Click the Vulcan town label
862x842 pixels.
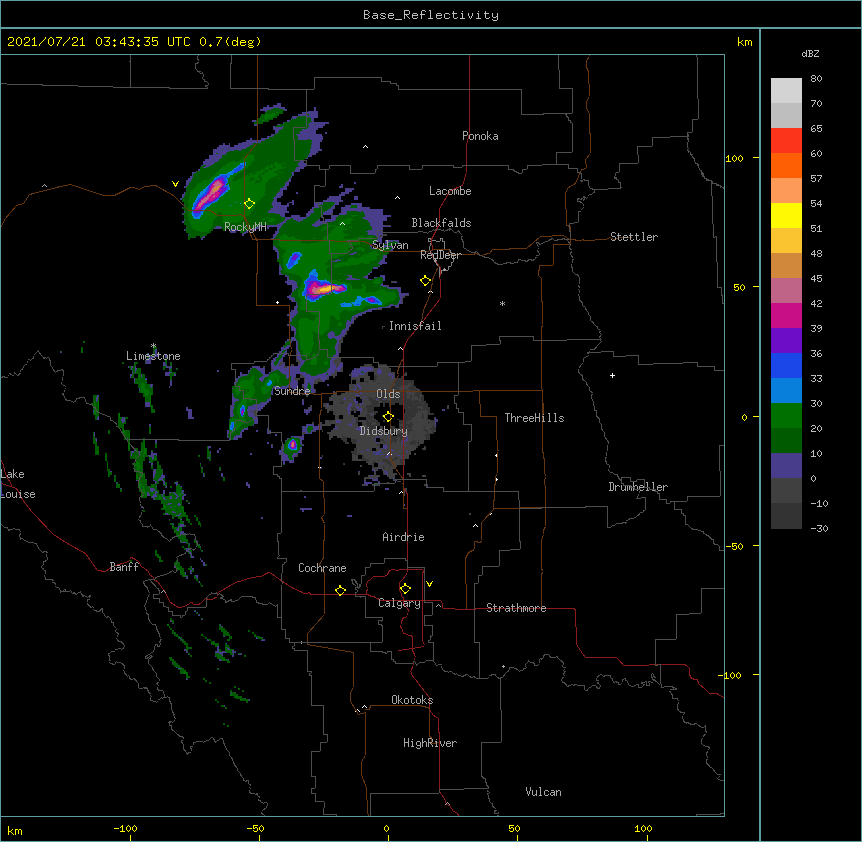point(543,792)
